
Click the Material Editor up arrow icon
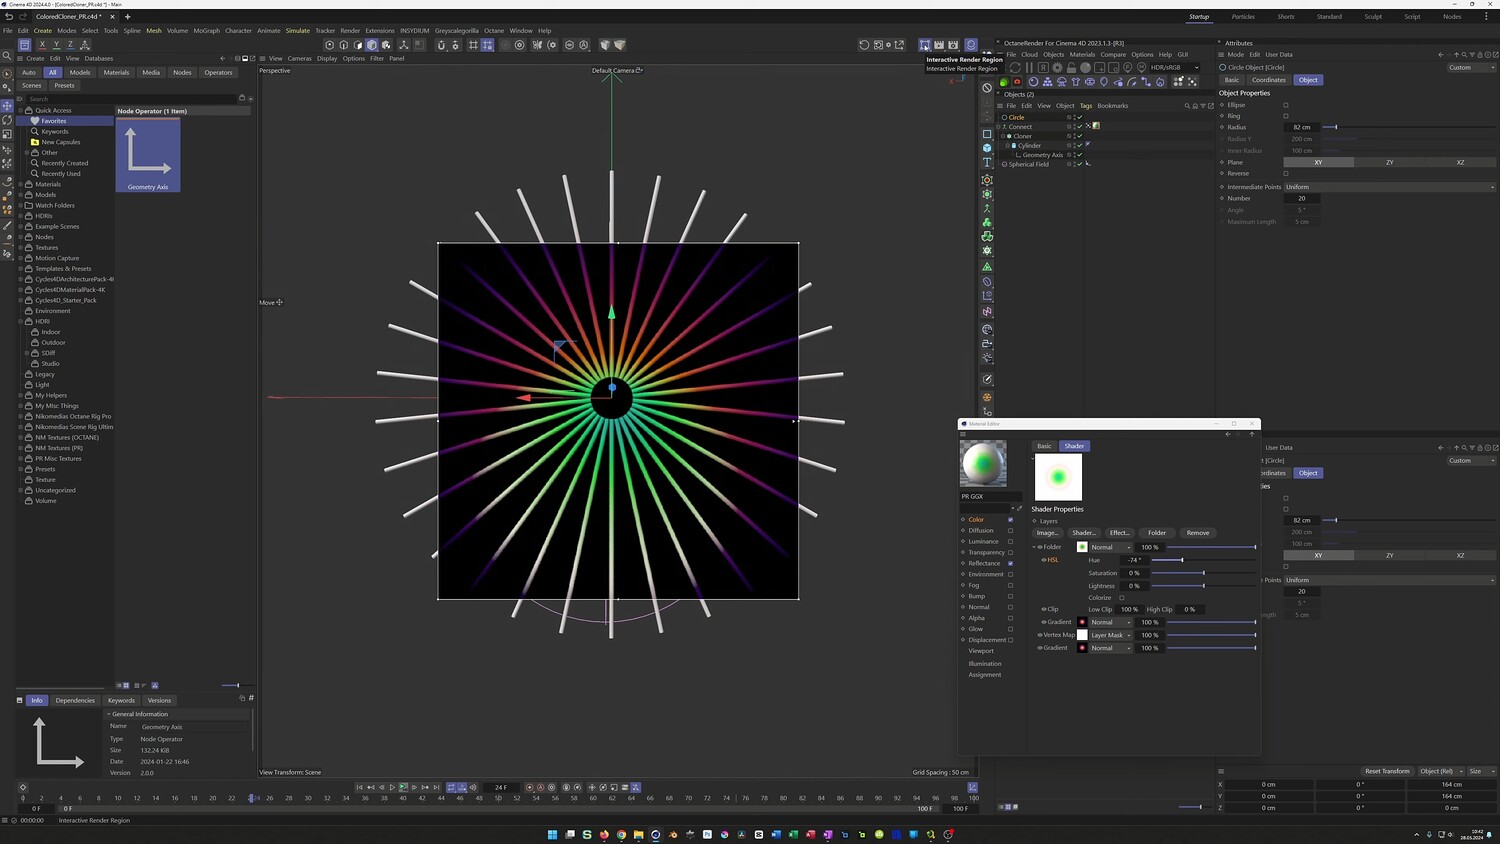coord(1251,434)
